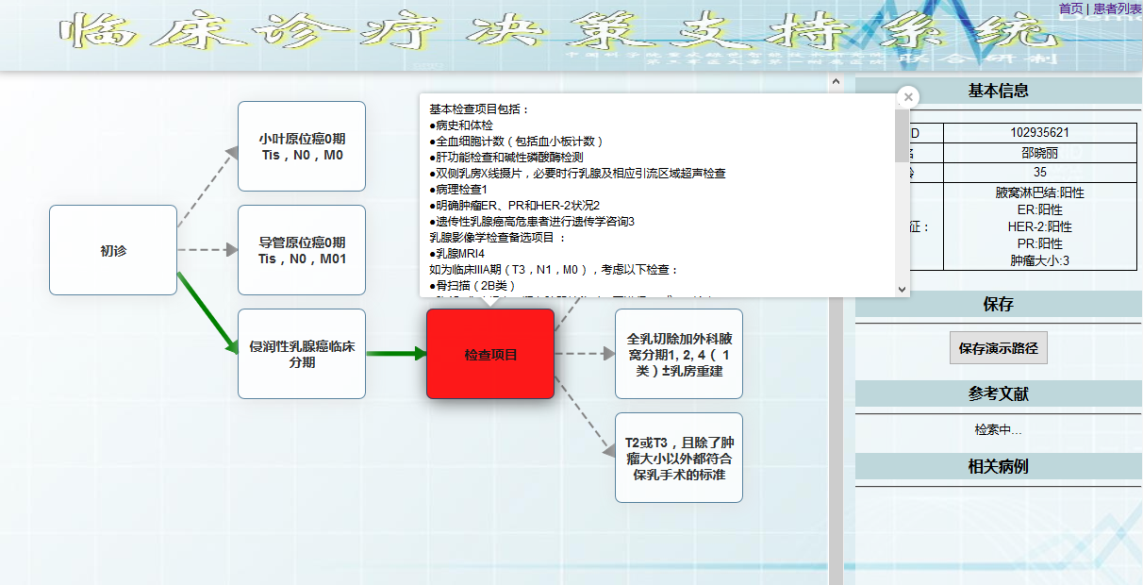Go to the 首页 link
The height and width of the screenshot is (585, 1143).
coord(1070,8)
